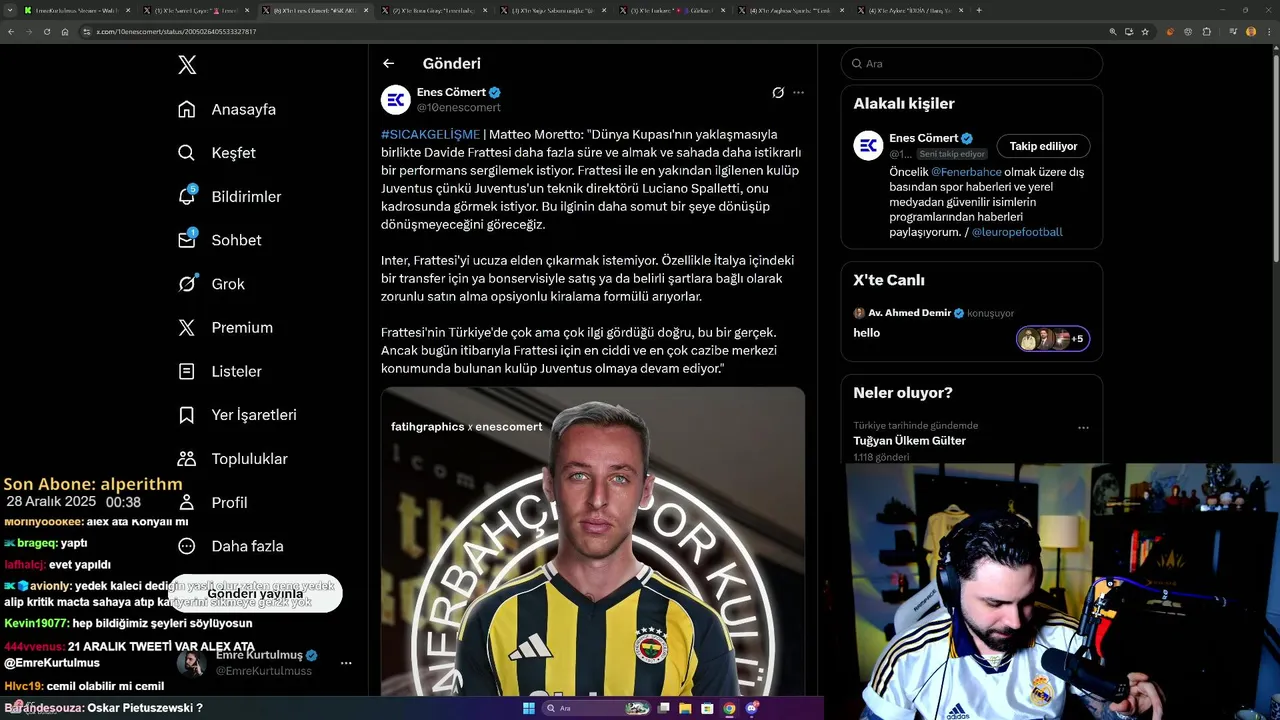The width and height of the screenshot is (1280, 720).
Task: Switch to the Furkan X tab
Action: pyautogui.click(x=673, y=10)
